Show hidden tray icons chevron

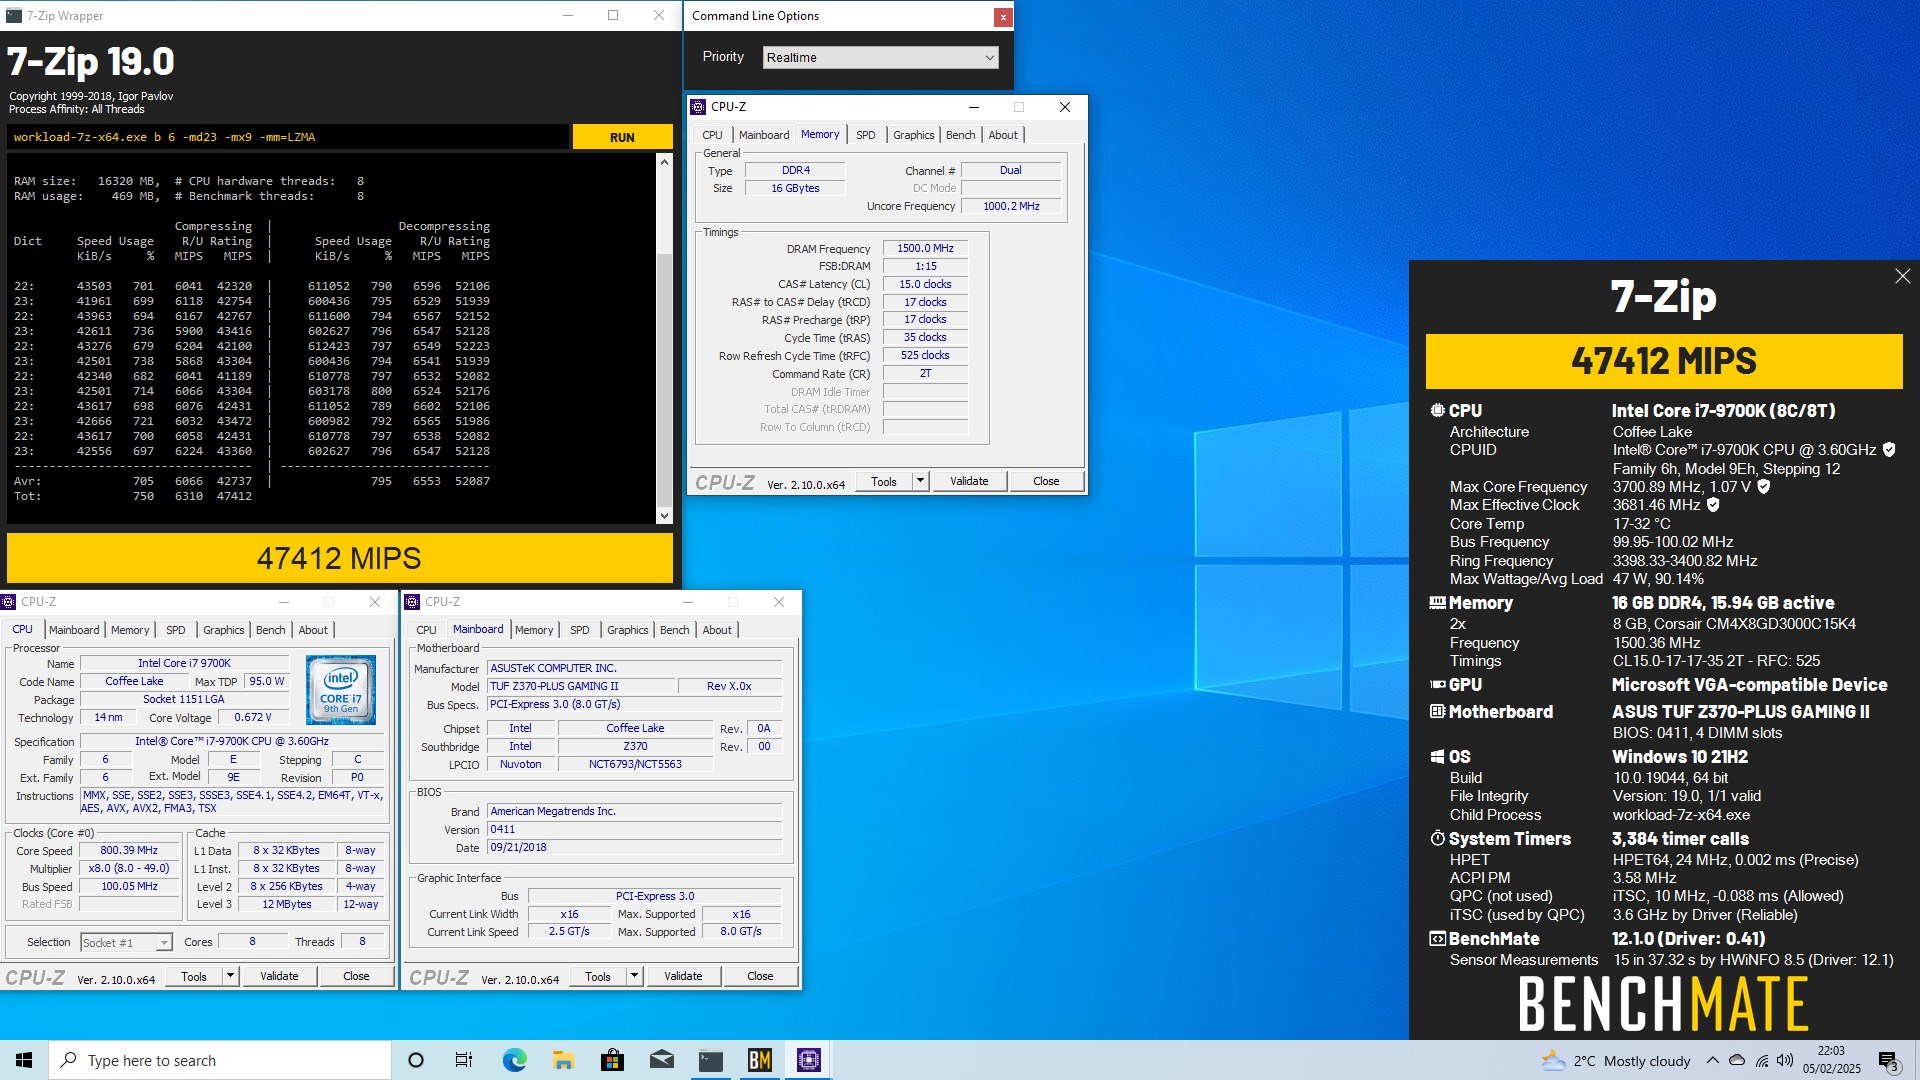(1713, 1060)
